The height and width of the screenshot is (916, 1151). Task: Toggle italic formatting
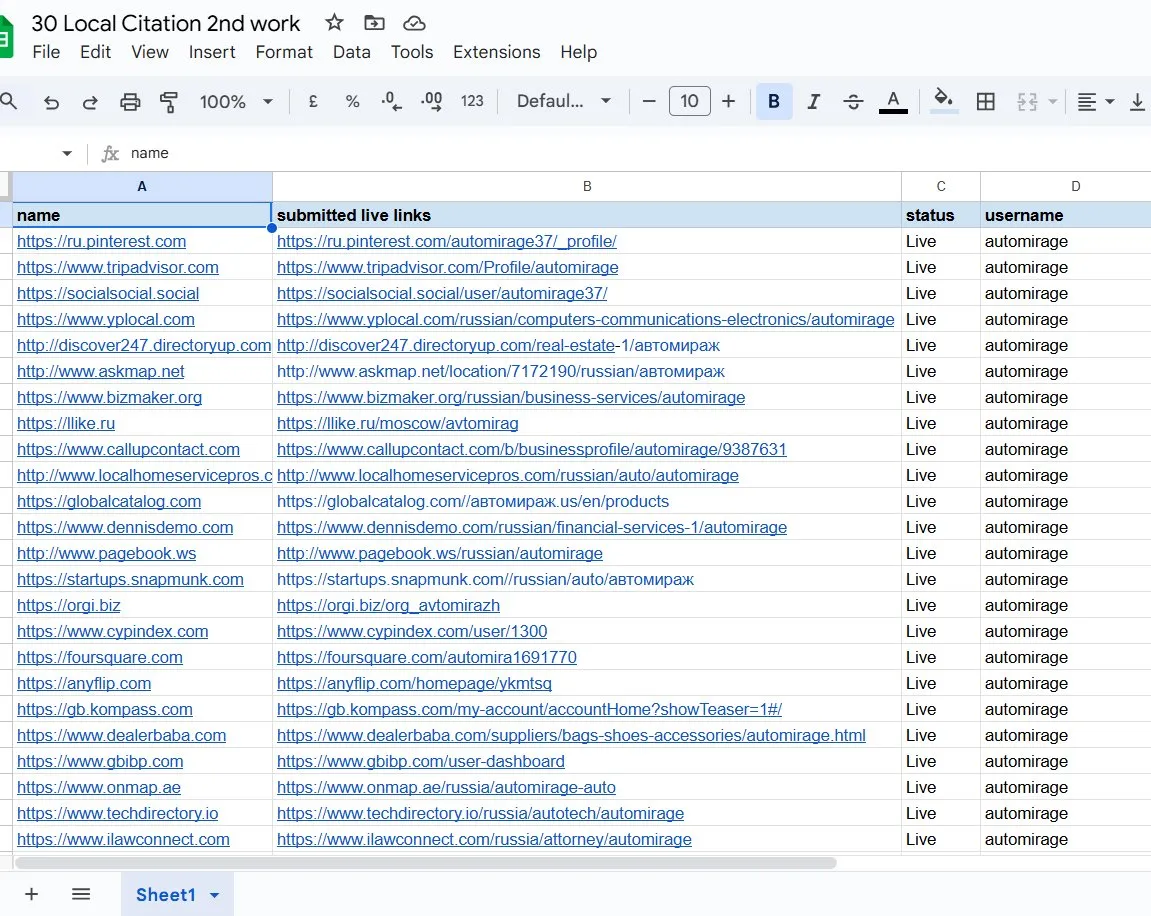(813, 101)
